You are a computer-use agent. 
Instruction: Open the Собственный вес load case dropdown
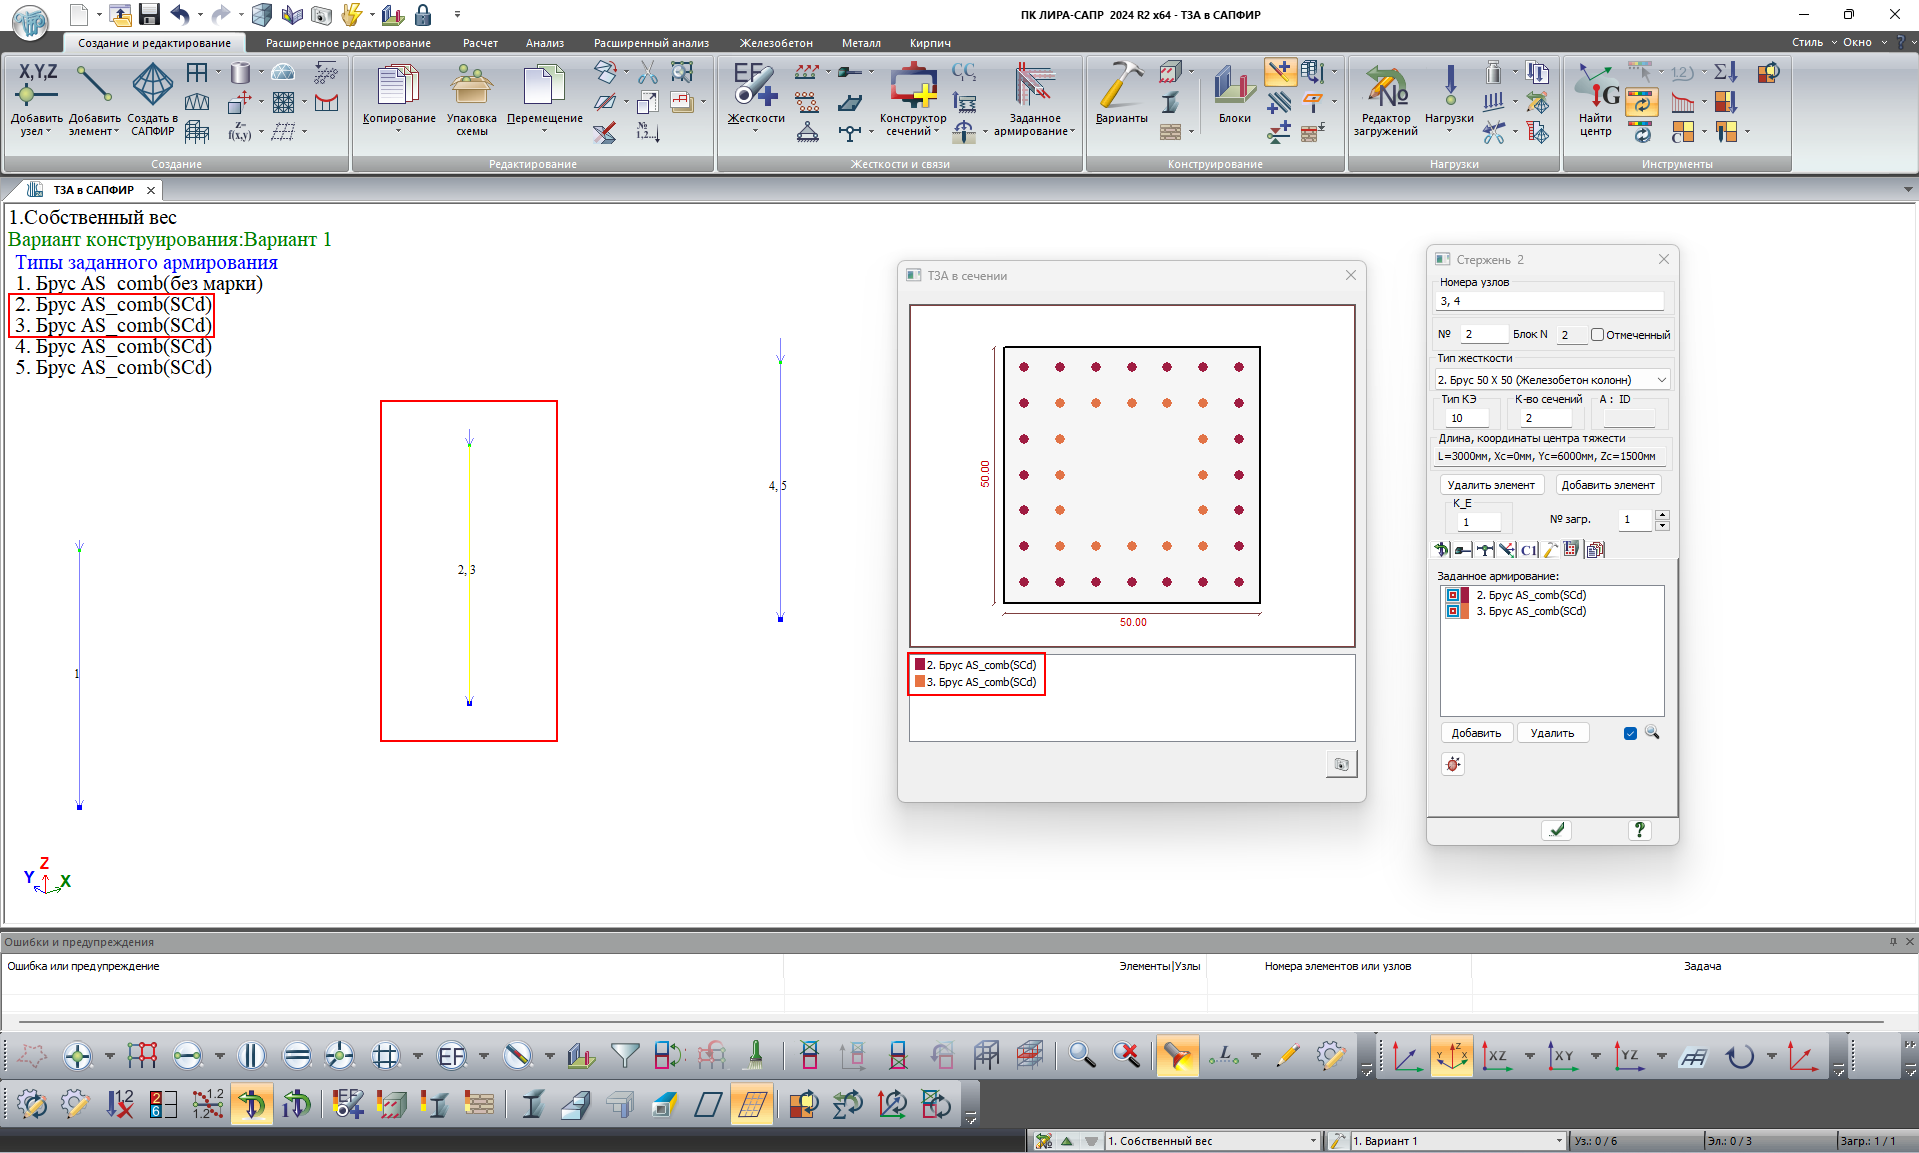pyautogui.click(x=1313, y=1141)
